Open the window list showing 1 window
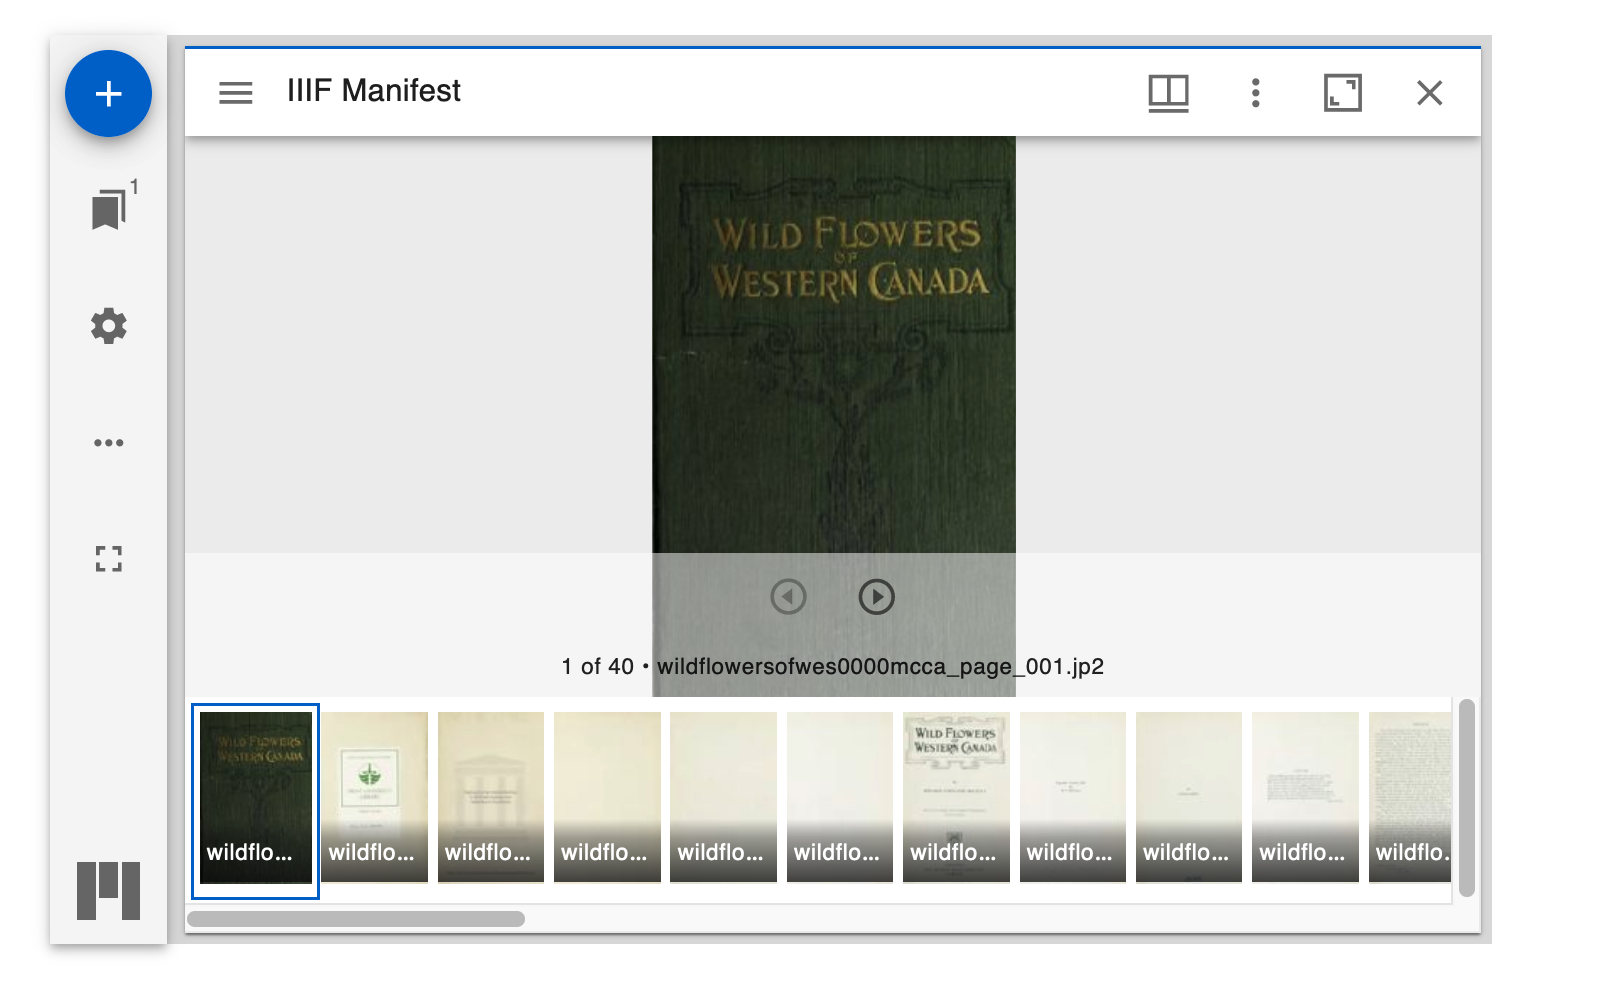This screenshot has height=994, width=1606. click(108, 207)
